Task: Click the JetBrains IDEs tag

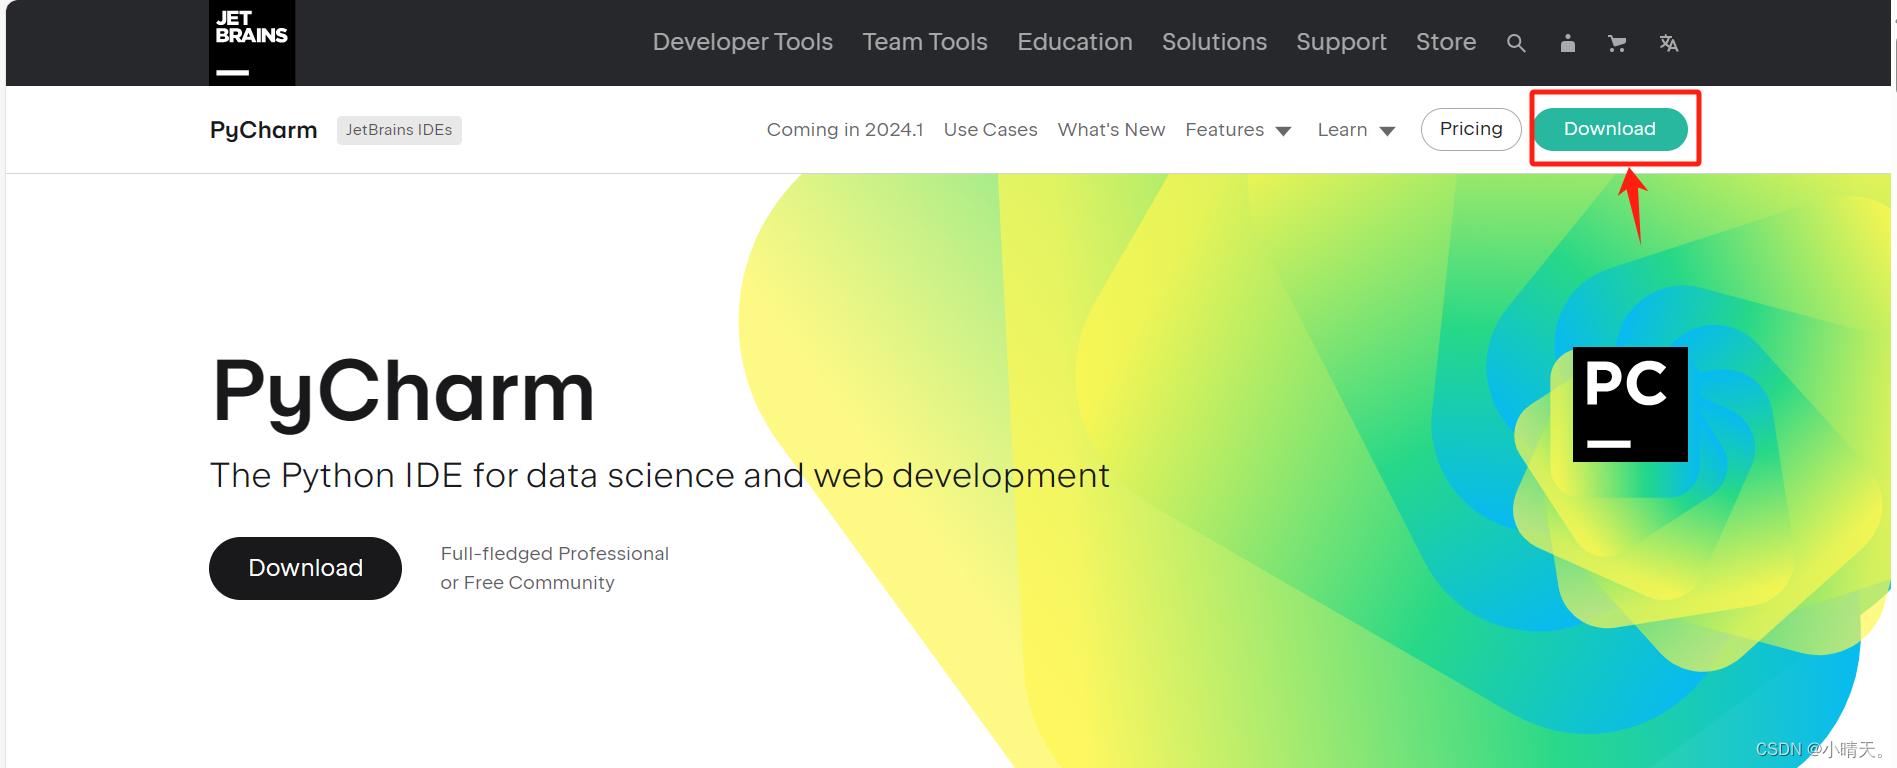Action: click(399, 130)
